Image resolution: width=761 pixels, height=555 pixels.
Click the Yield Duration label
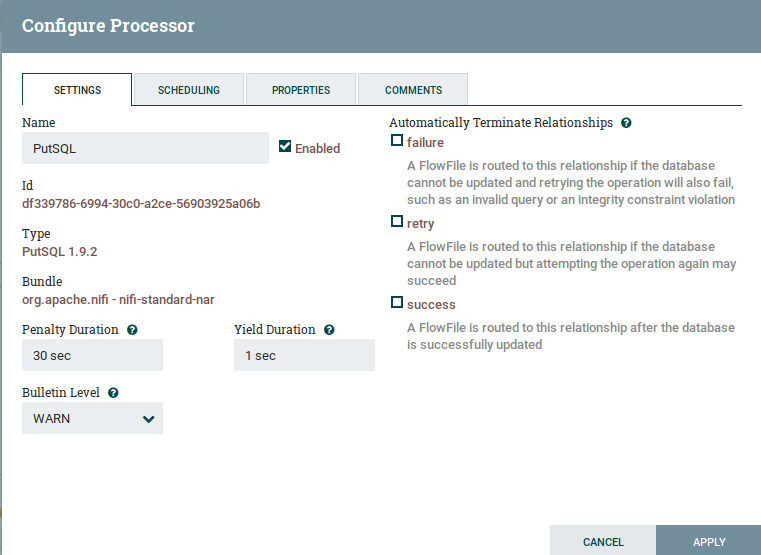275,329
